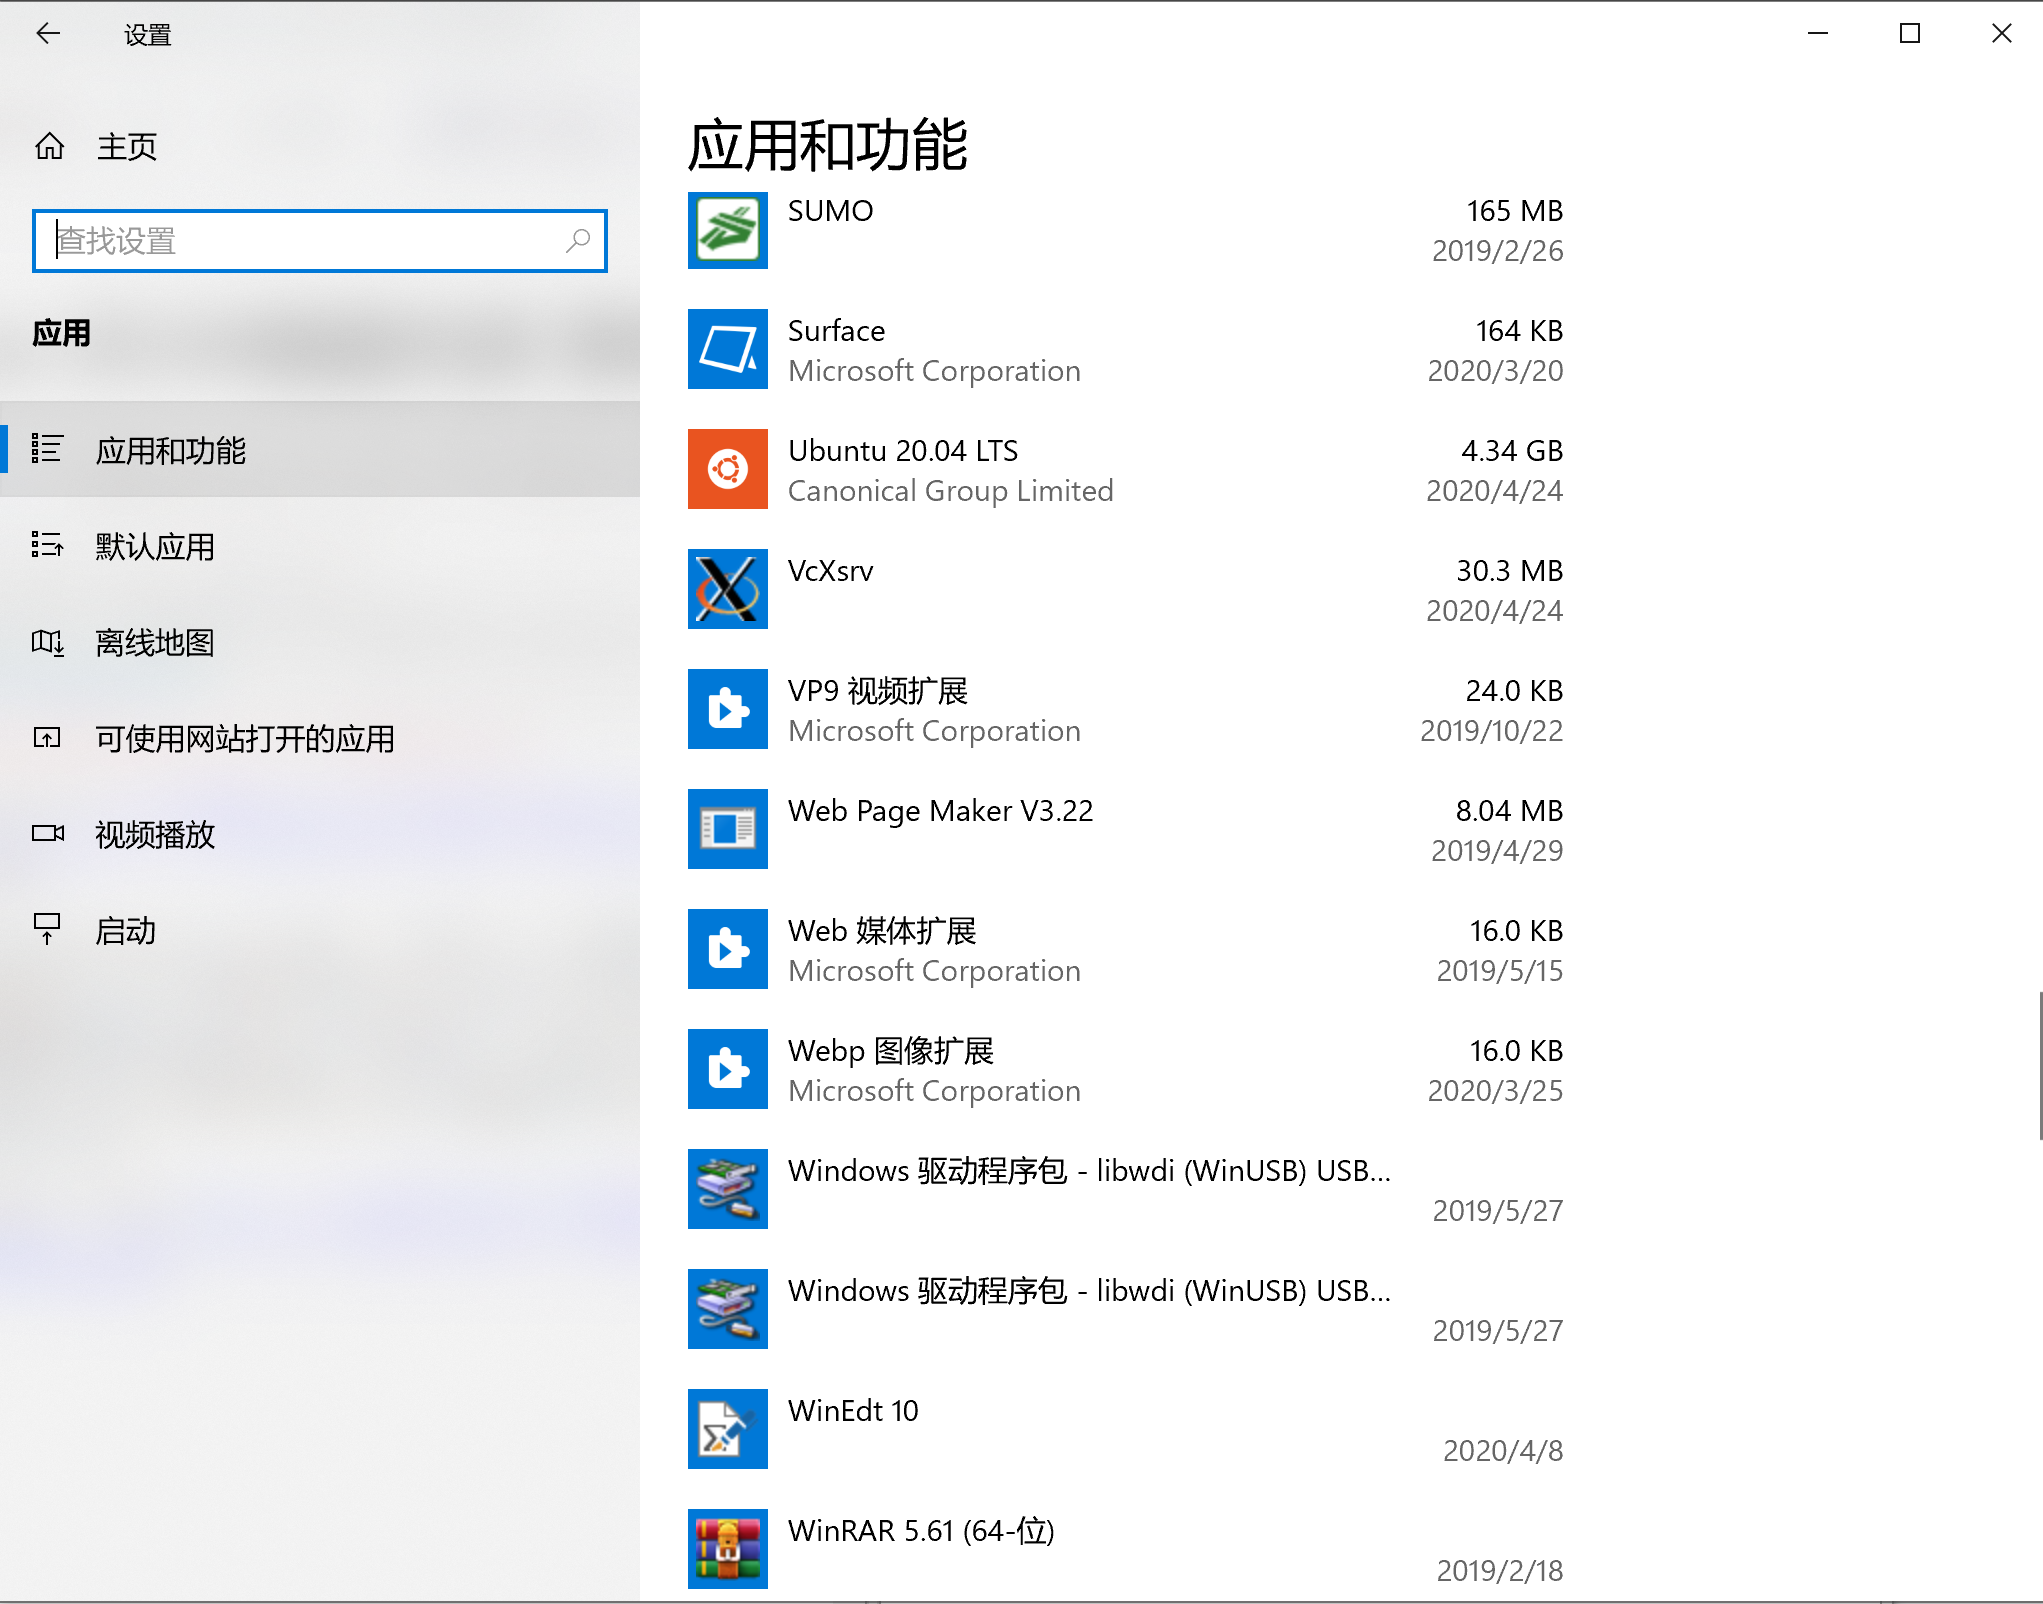Select 应用和功能 in the sidebar
The width and height of the screenshot is (2043, 1604).
point(320,450)
